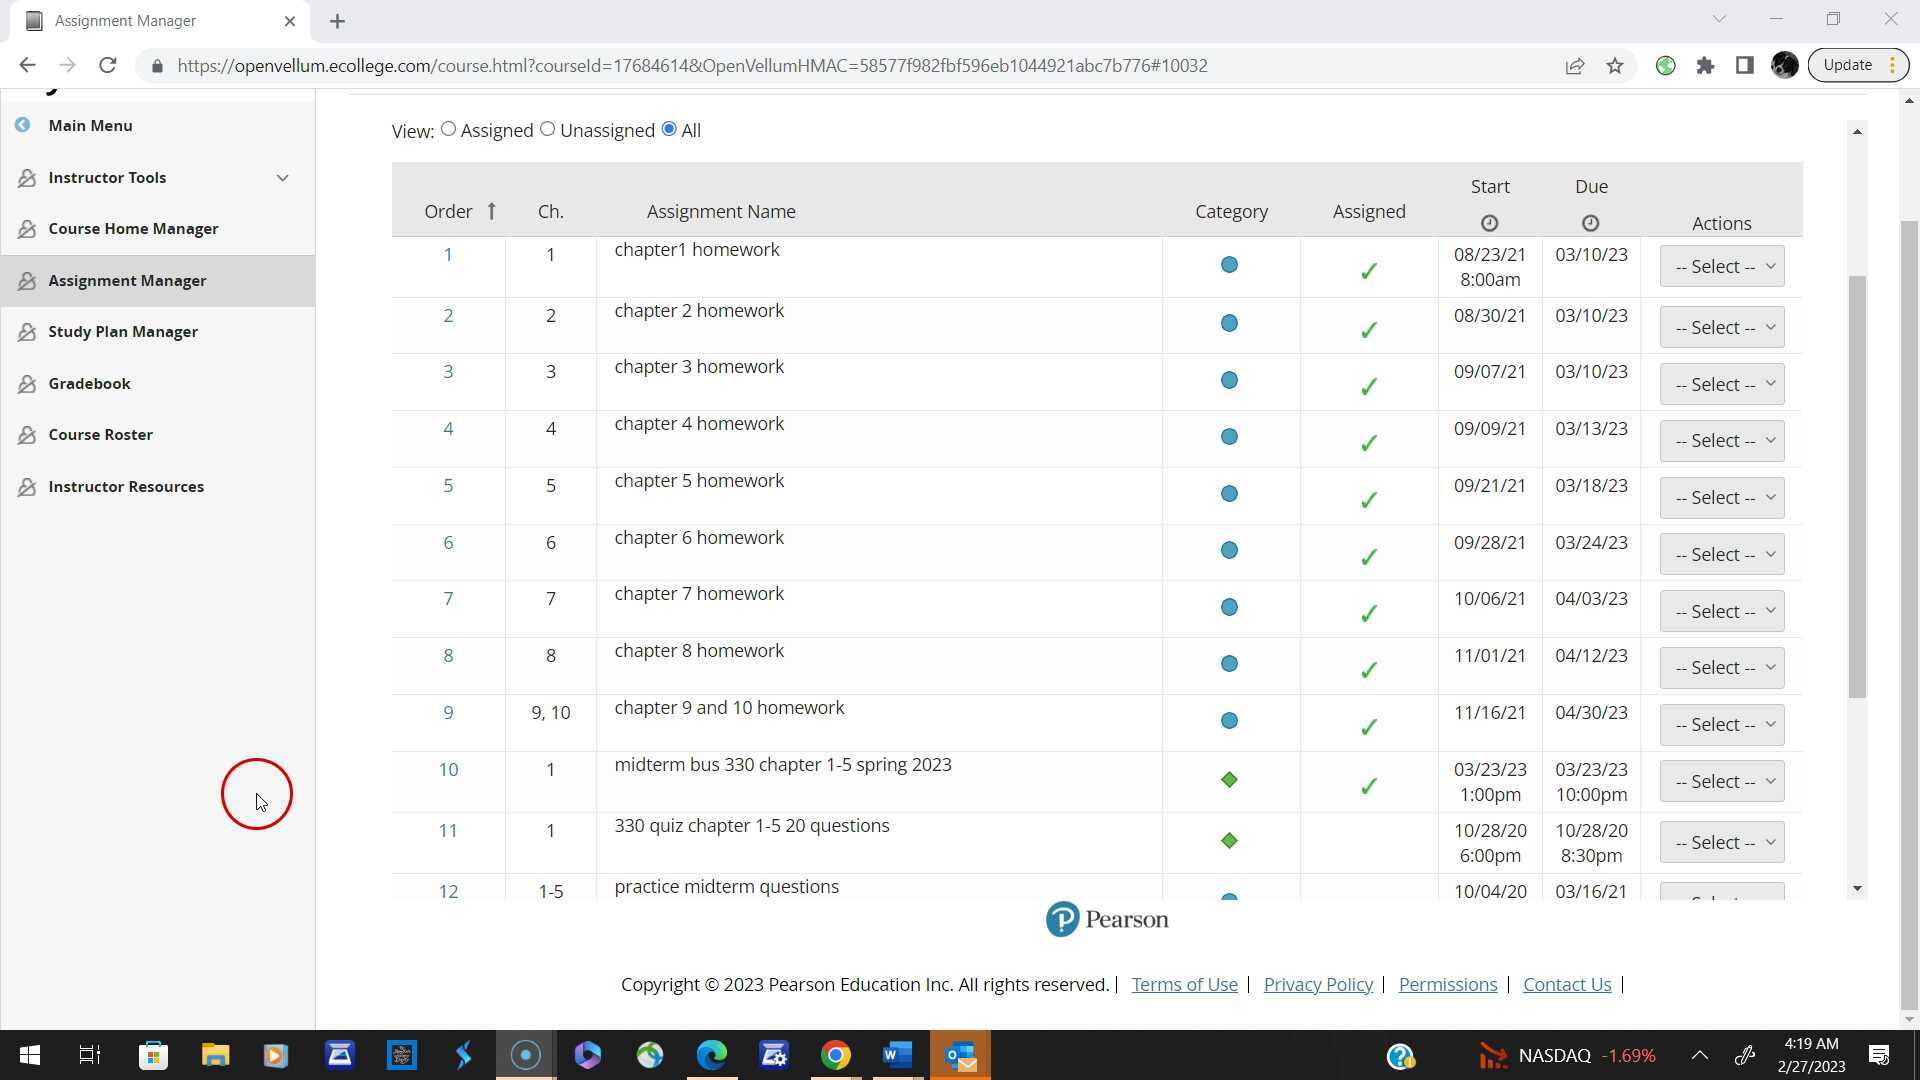Go to Study Plan Manager

click(122, 332)
